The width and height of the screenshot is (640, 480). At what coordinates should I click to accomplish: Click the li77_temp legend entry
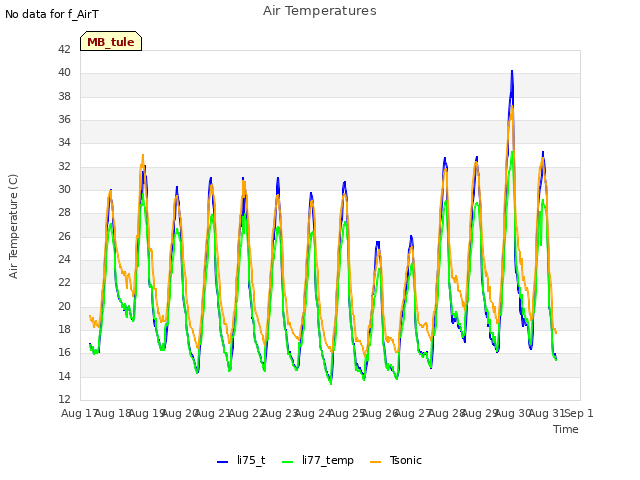coord(318,460)
